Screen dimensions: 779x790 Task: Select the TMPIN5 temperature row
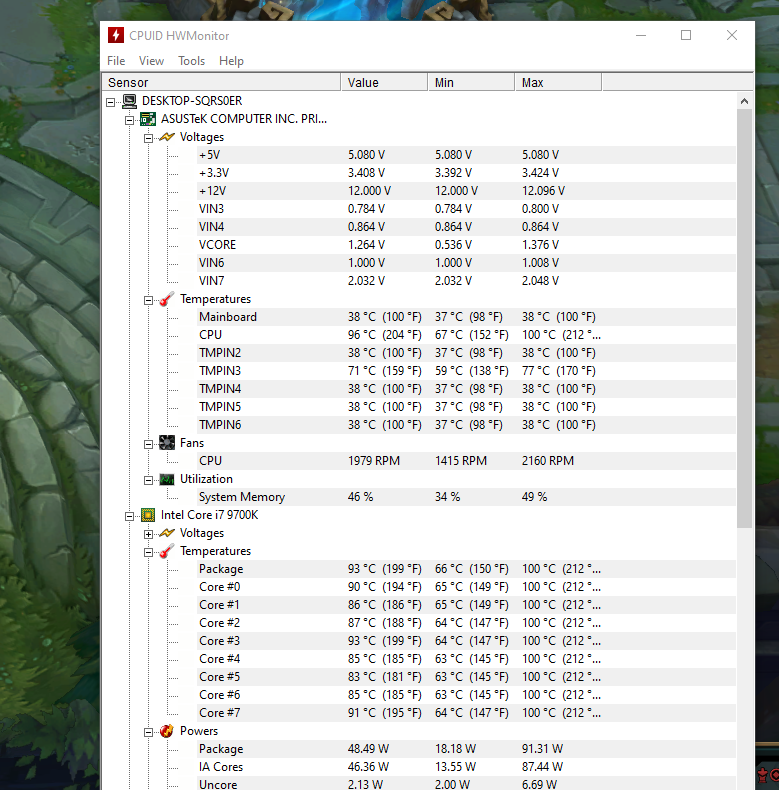pos(466,407)
